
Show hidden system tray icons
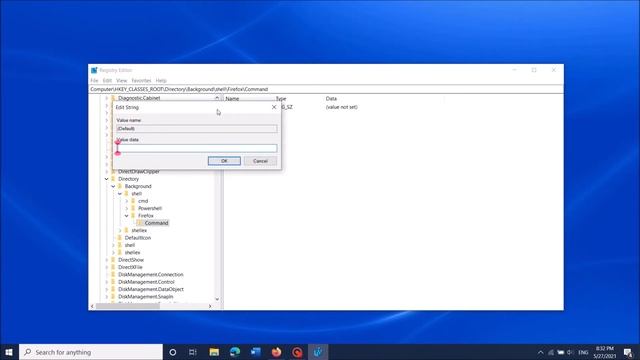(x=540, y=352)
